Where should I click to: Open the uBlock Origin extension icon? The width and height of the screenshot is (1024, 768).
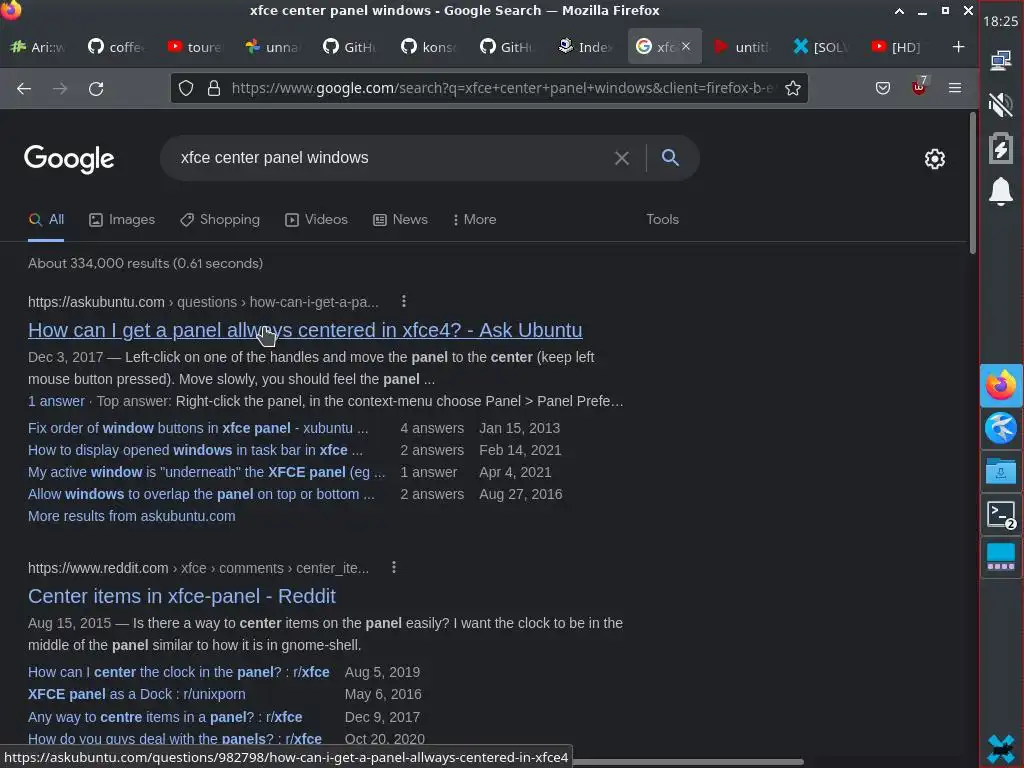(919, 87)
